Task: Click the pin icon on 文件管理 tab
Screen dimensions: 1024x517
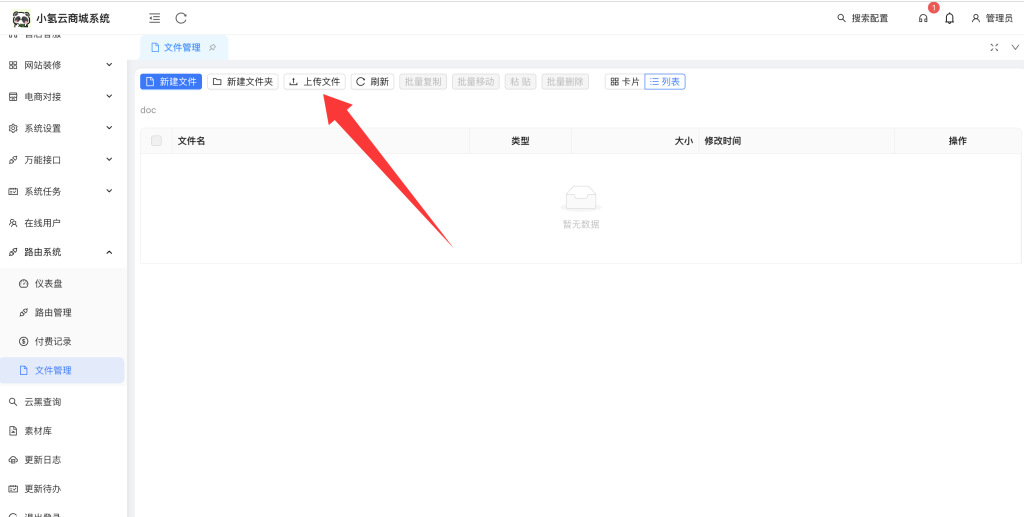Action: coord(212,47)
